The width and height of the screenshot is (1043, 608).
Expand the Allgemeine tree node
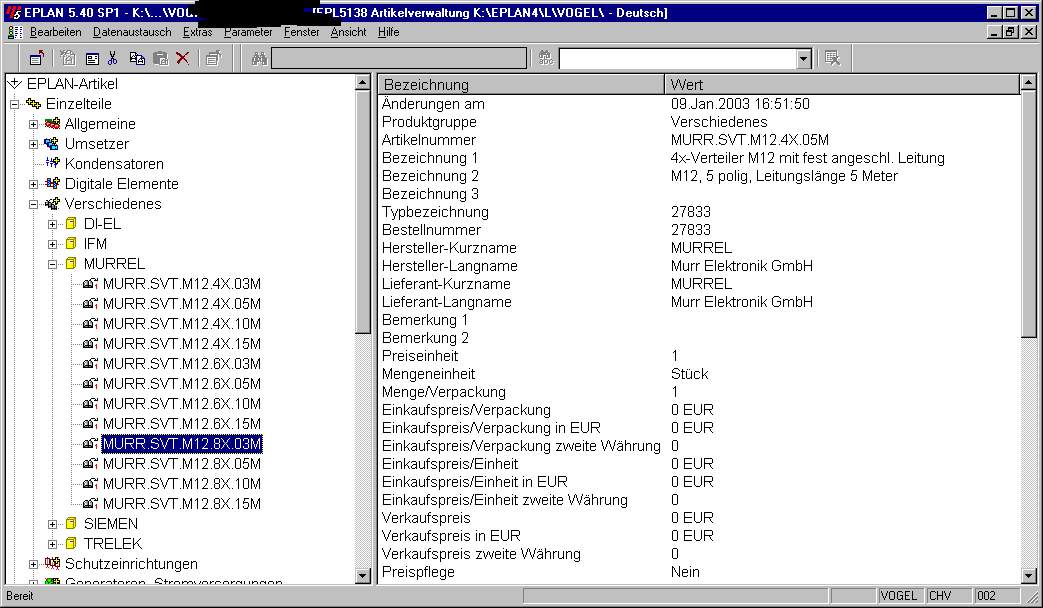pos(33,124)
